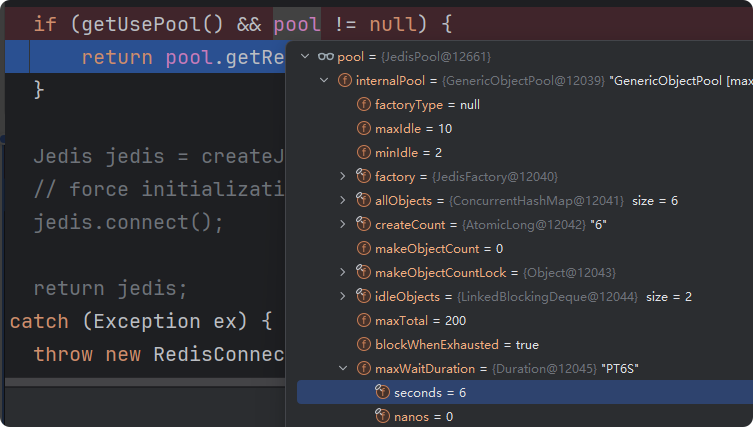Click the final field icon of idleObjects
This screenshot has height=427, width=753.
tap(363, 296)
